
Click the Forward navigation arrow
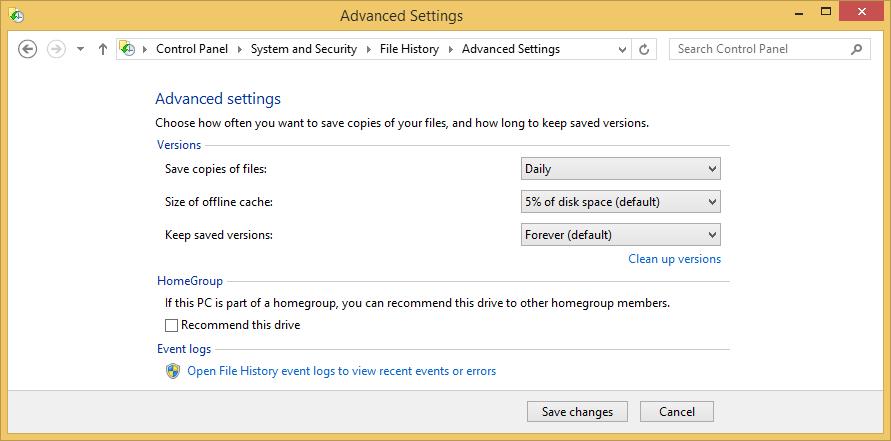56,49
